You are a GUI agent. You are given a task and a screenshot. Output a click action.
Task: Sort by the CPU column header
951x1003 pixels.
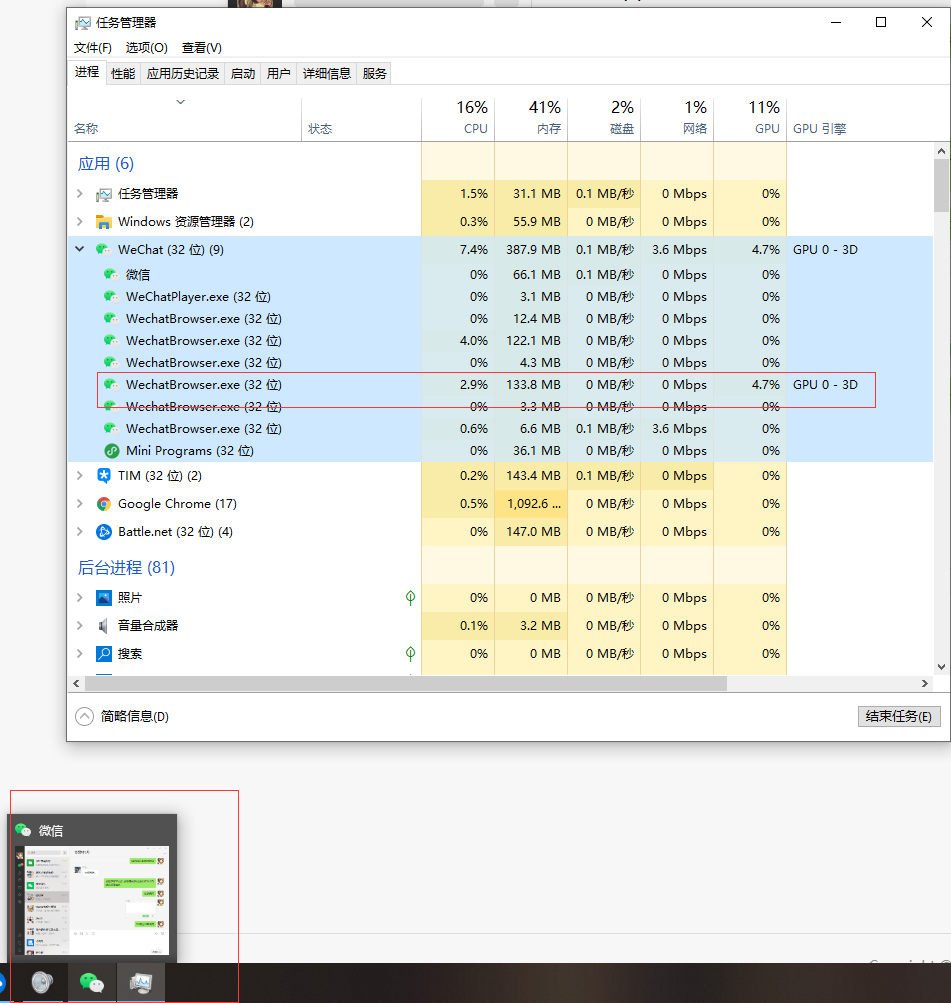[458, 119]
